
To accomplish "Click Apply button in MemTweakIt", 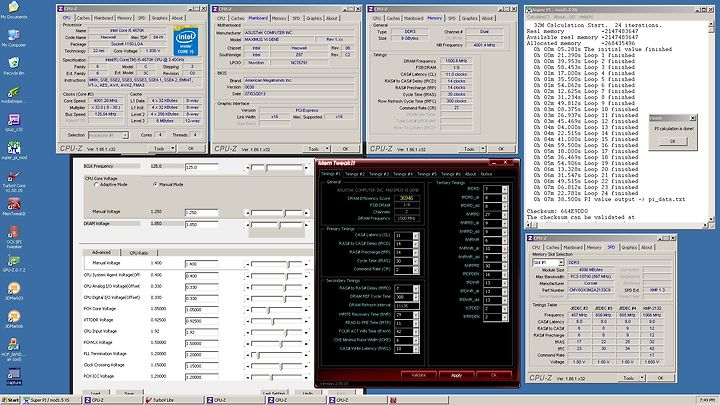I will 456,375.
